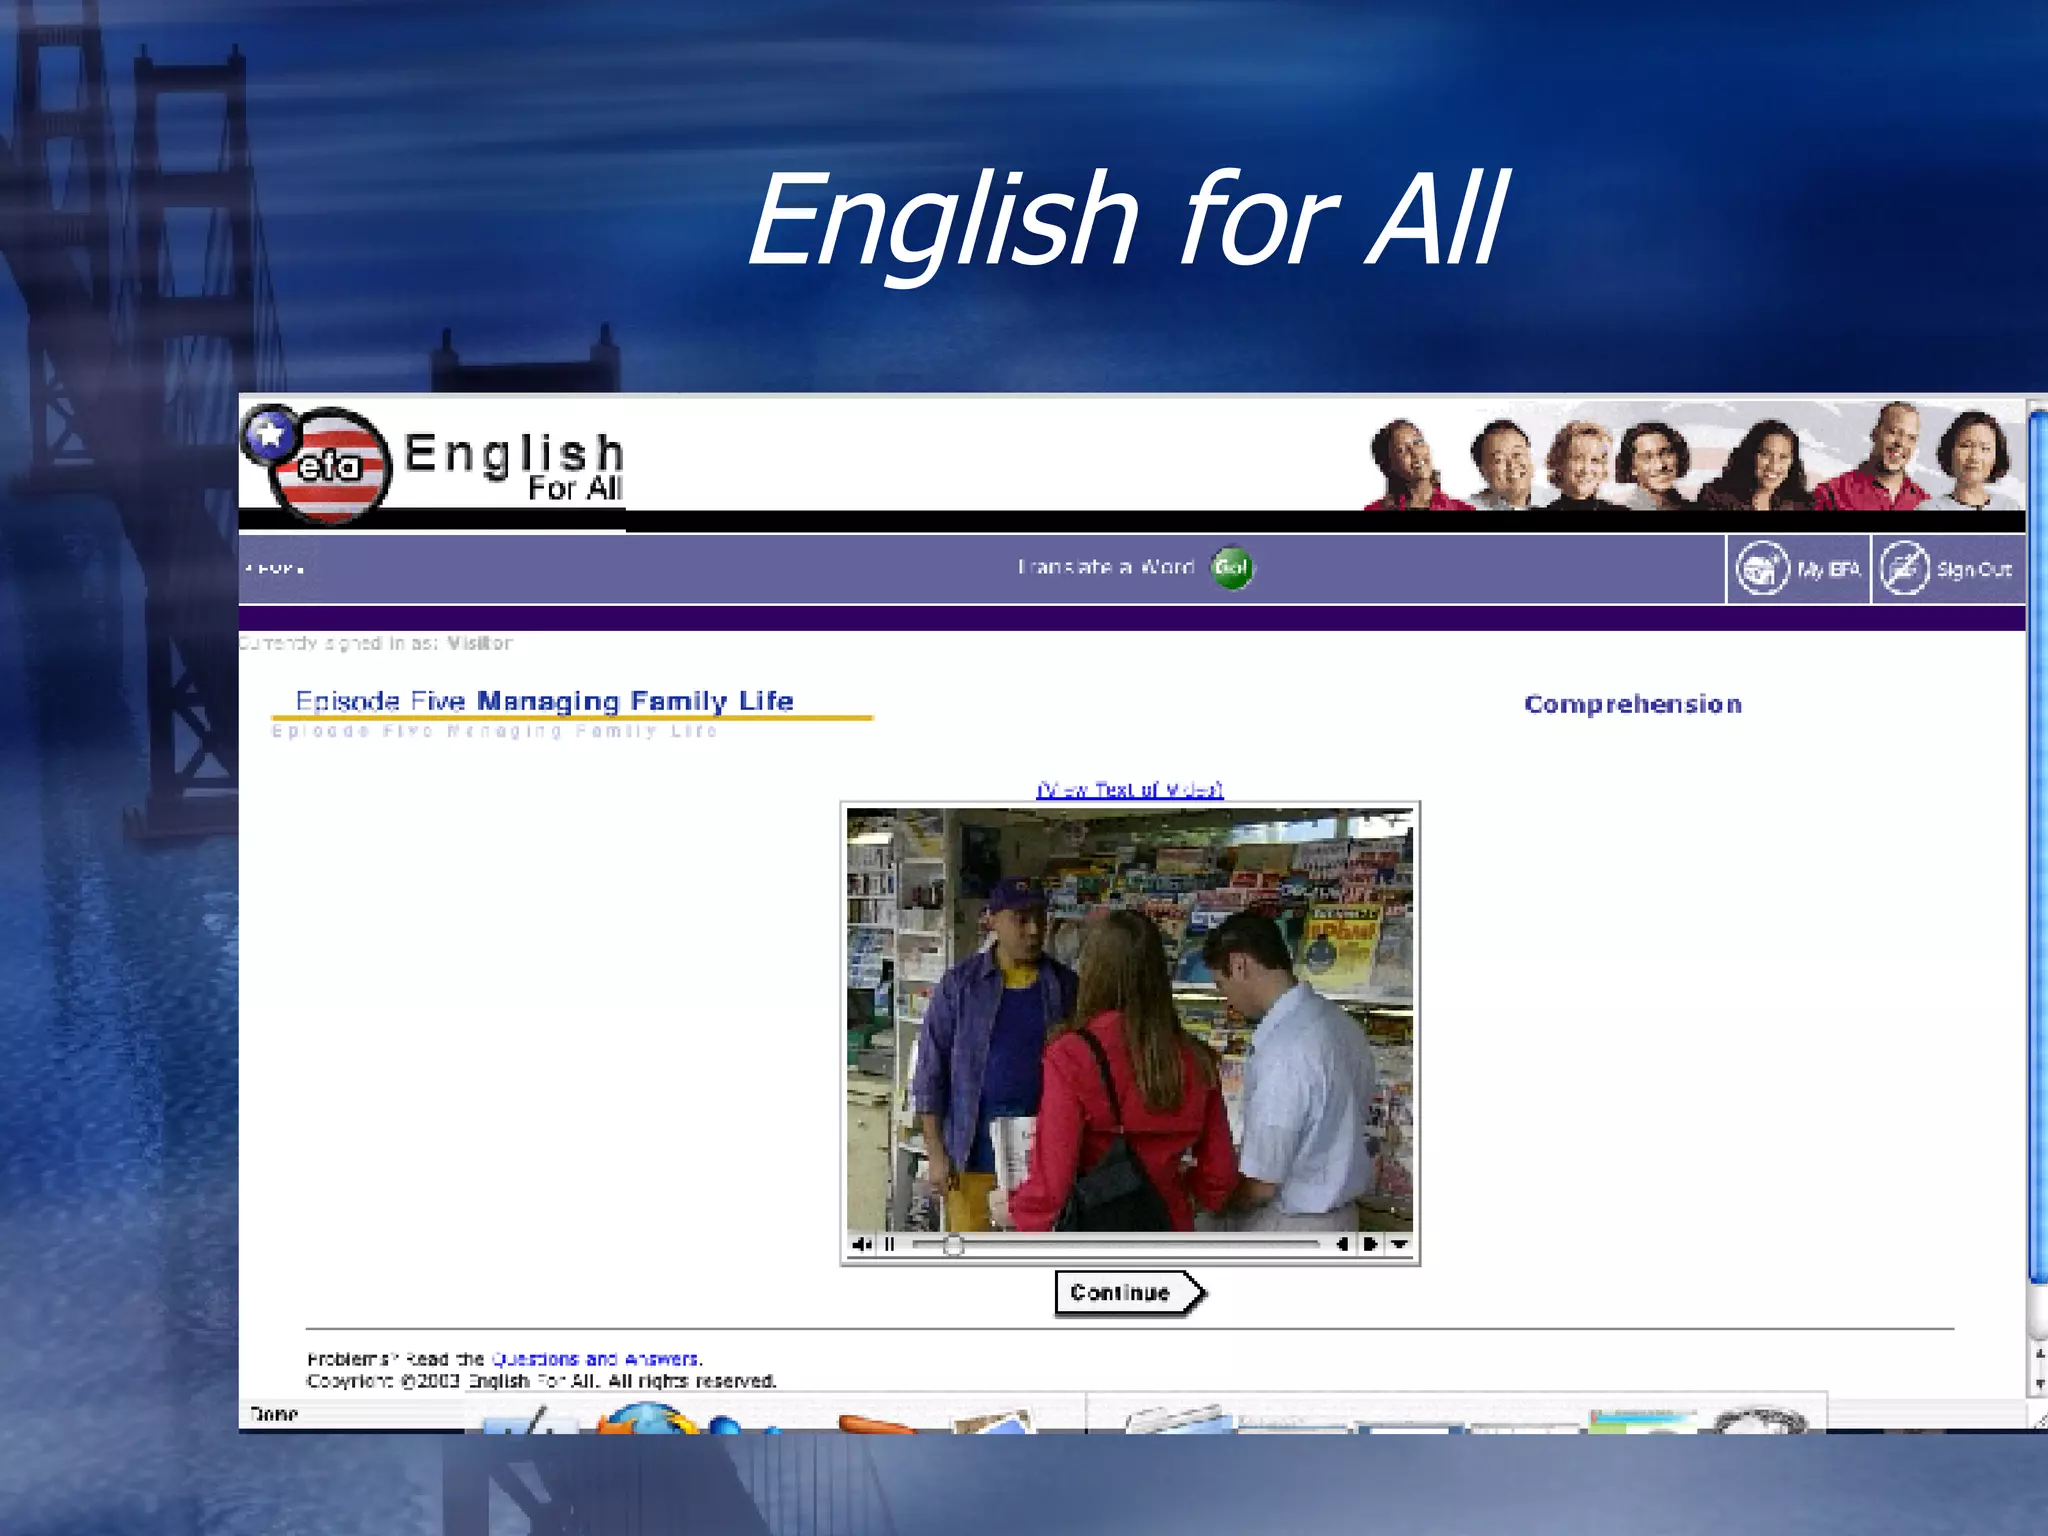The height and width of the screenshot is (1536, 2048).
Task: Click the Continue button below the video
Action: [x=1130, y=1293]
